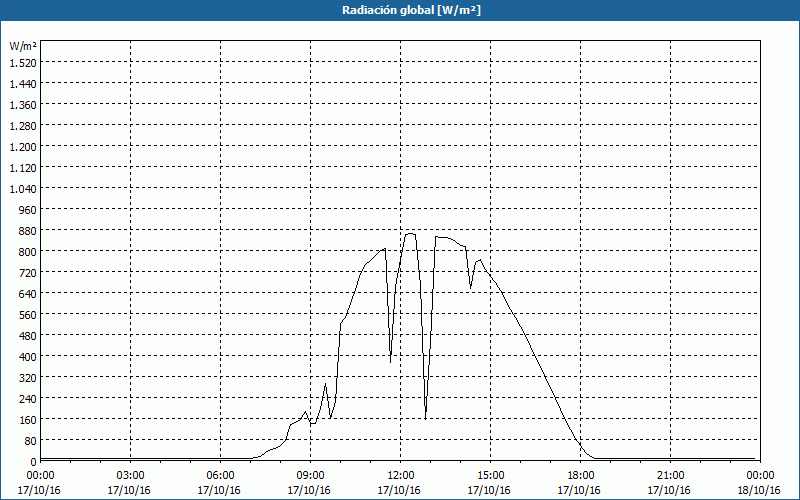Select the 1.360 y-axis label
This screenshot has height=500, width=800.
pos(23,105)
